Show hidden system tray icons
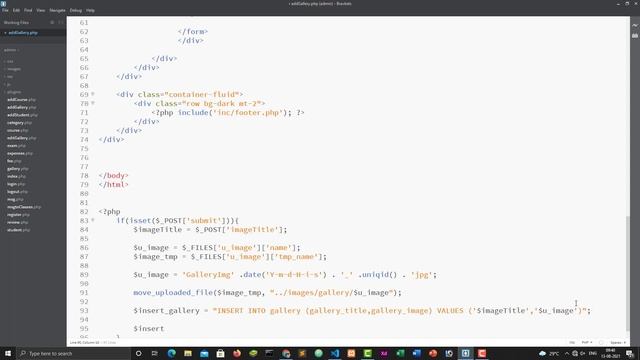Viewport: 640px width, 360px height. 567,353
